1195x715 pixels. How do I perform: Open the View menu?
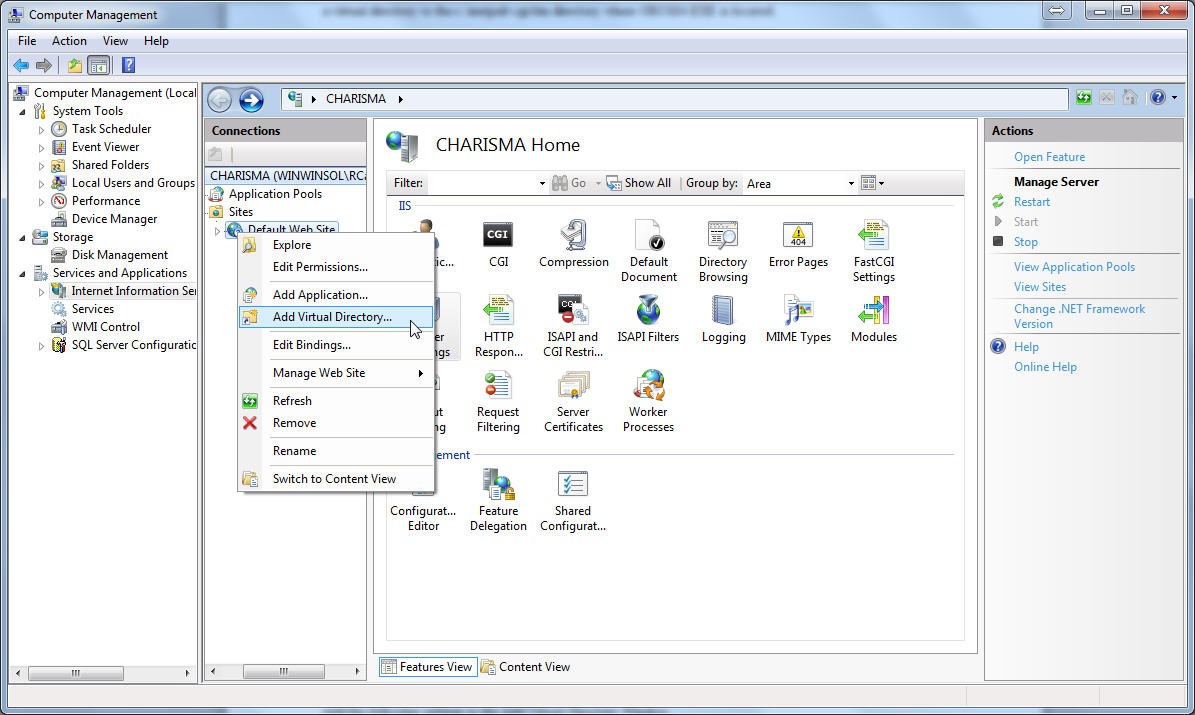click(x=115, y=41)
